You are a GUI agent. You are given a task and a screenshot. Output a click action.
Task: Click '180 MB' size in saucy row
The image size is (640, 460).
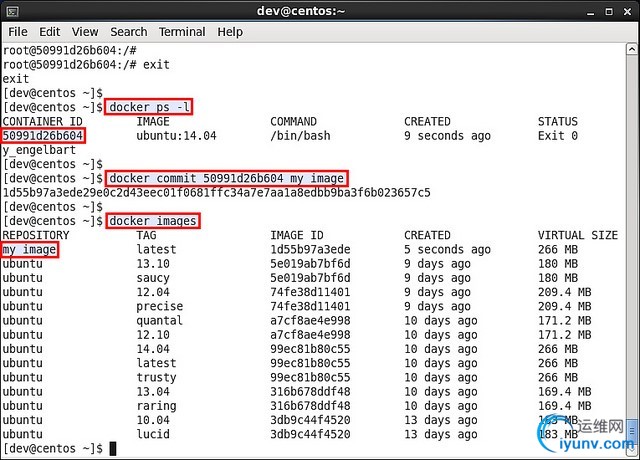558,278
